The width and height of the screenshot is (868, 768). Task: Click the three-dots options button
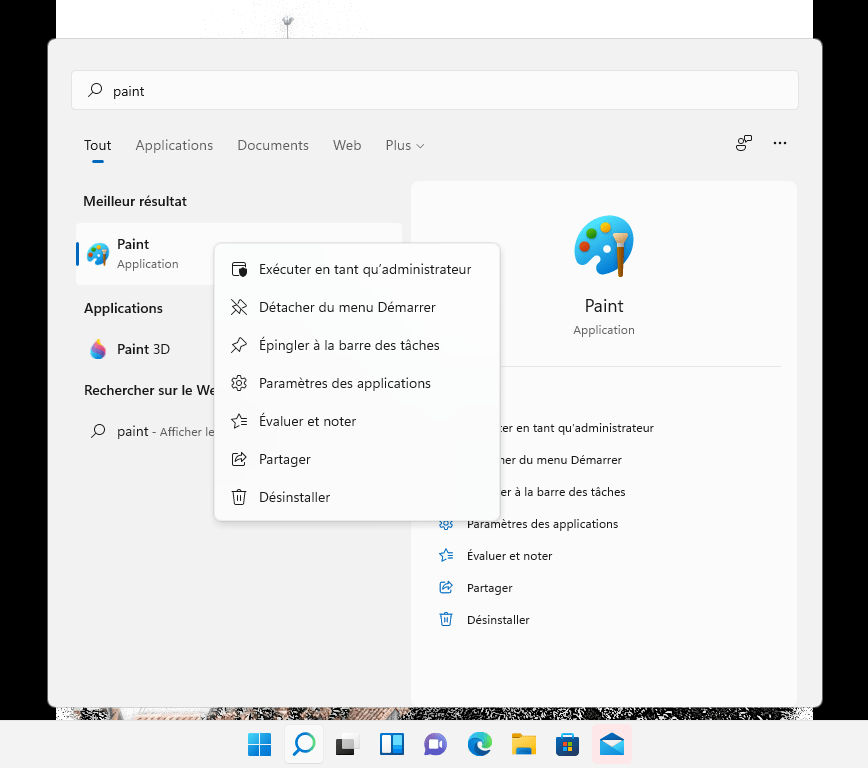pos(780,144)
